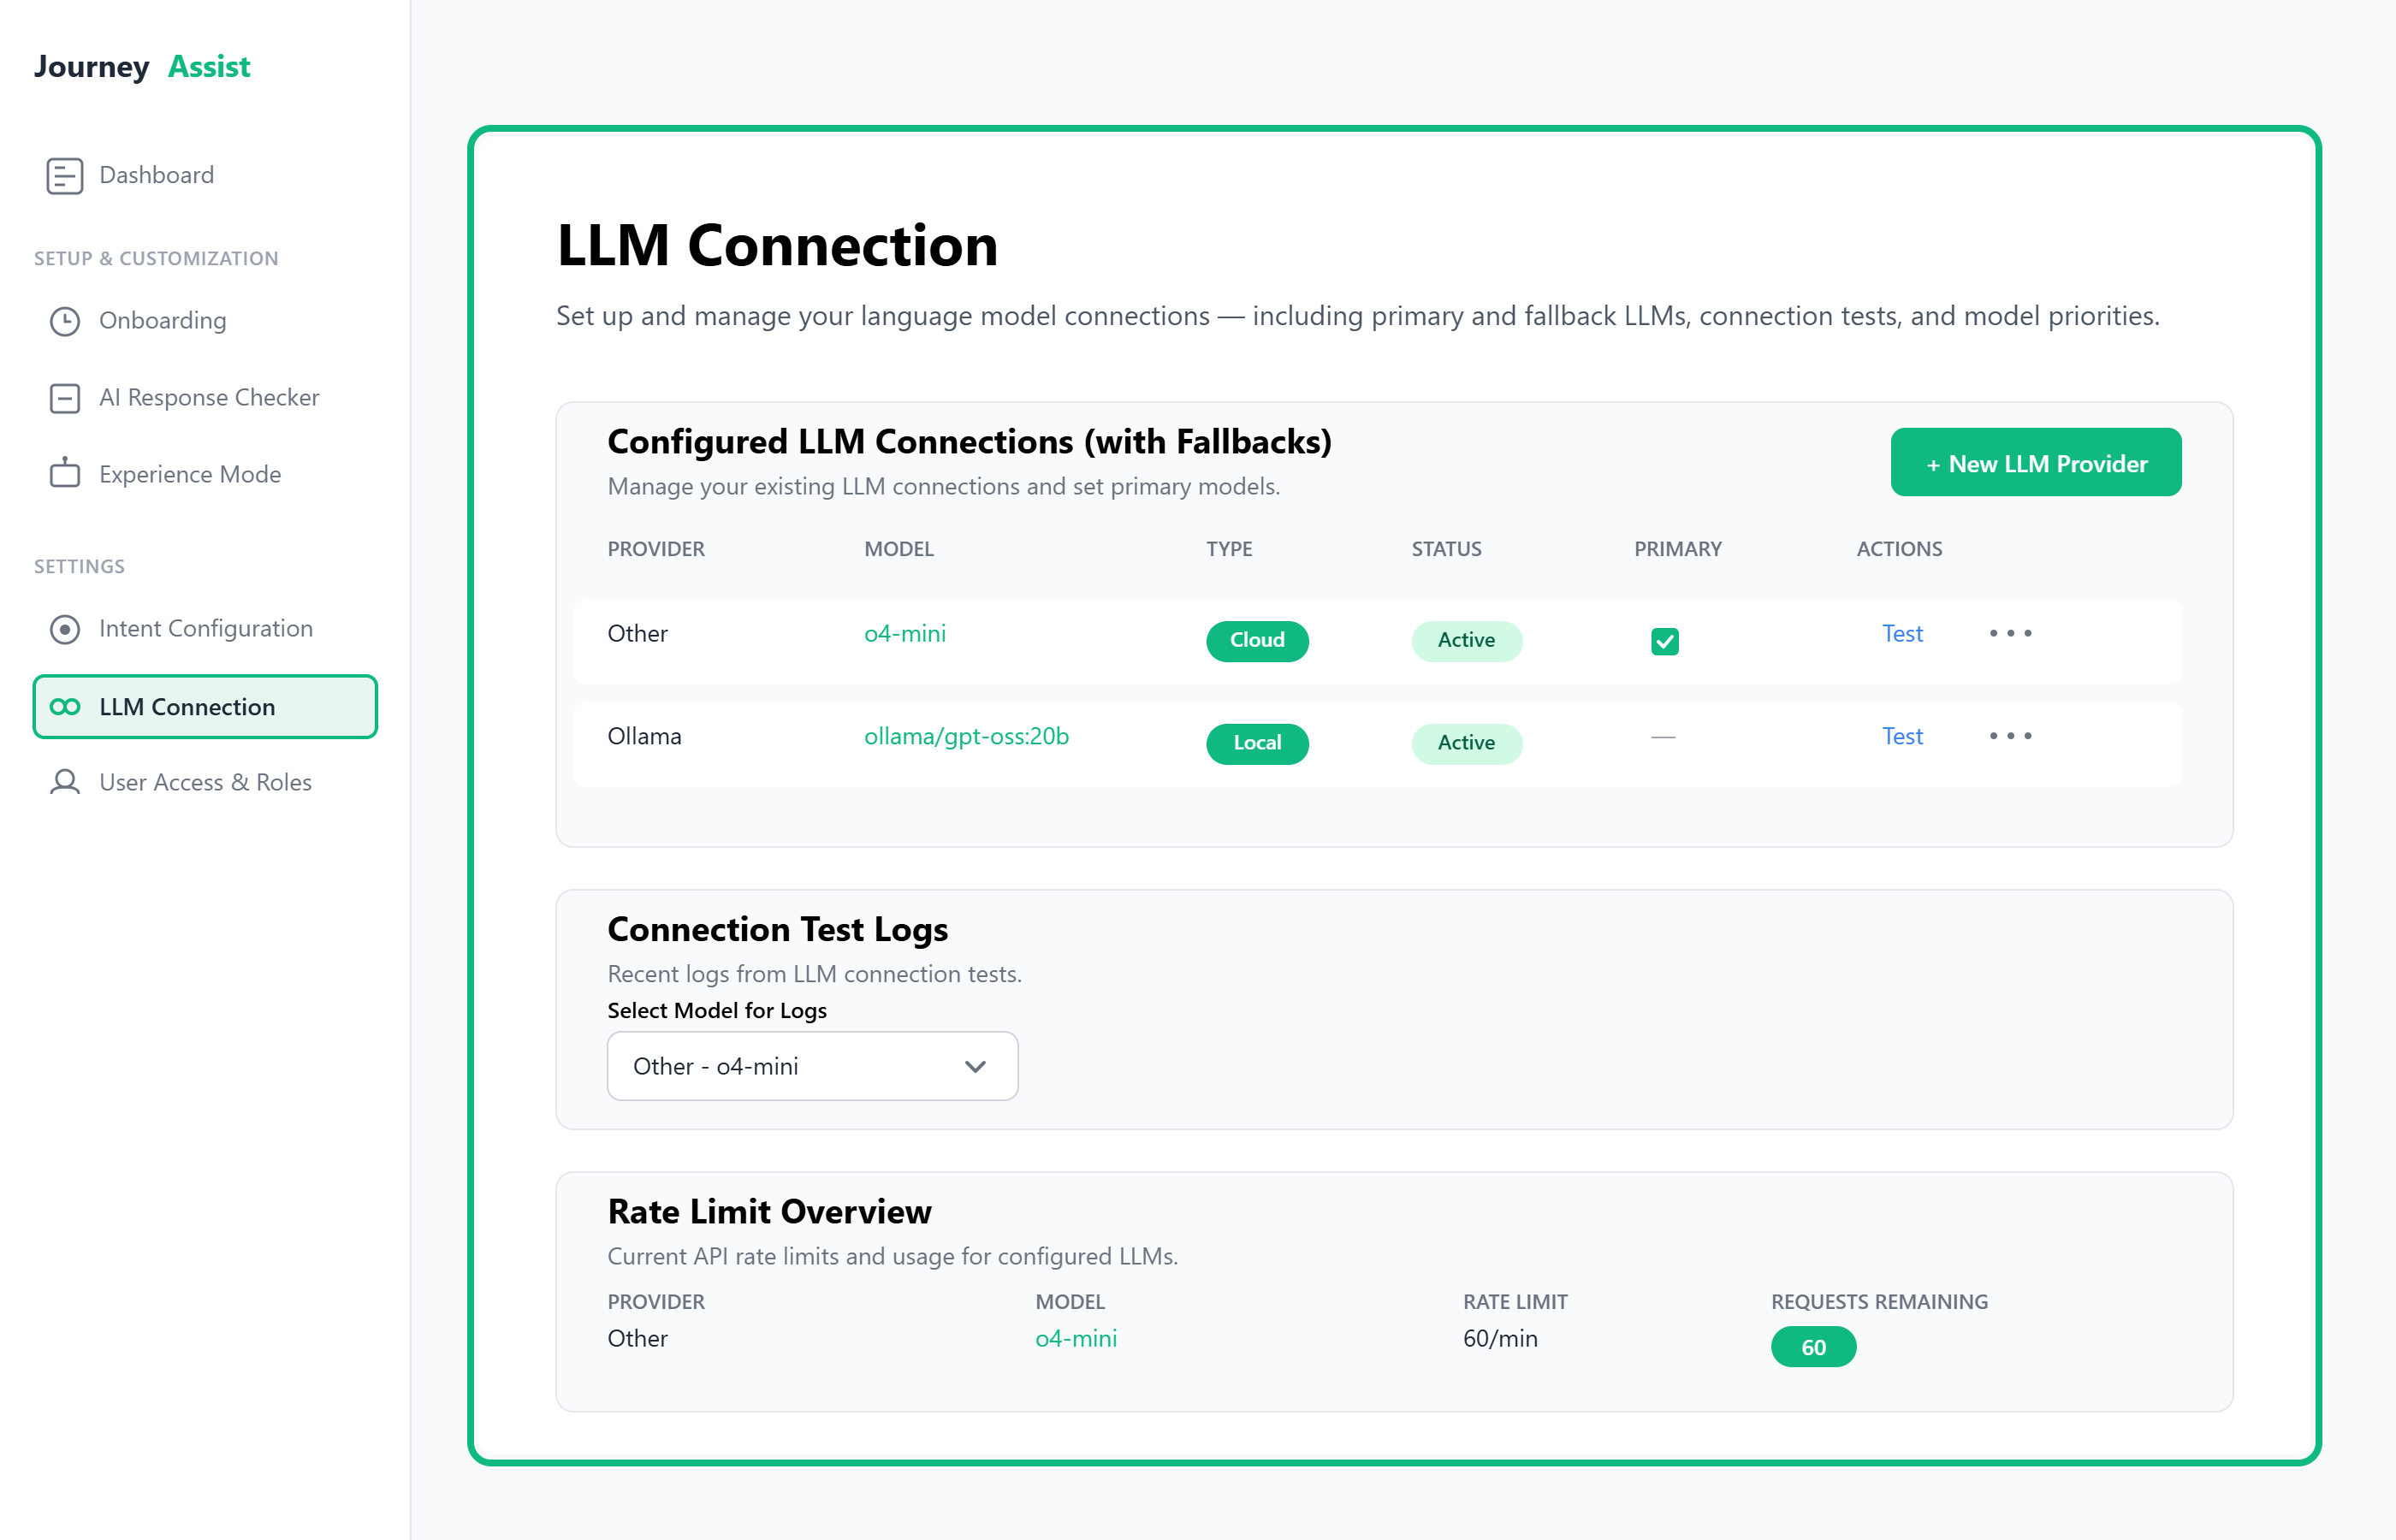
Task: Uncheck the primary checkbox for o4-mini
Action: pos(1664,641)
